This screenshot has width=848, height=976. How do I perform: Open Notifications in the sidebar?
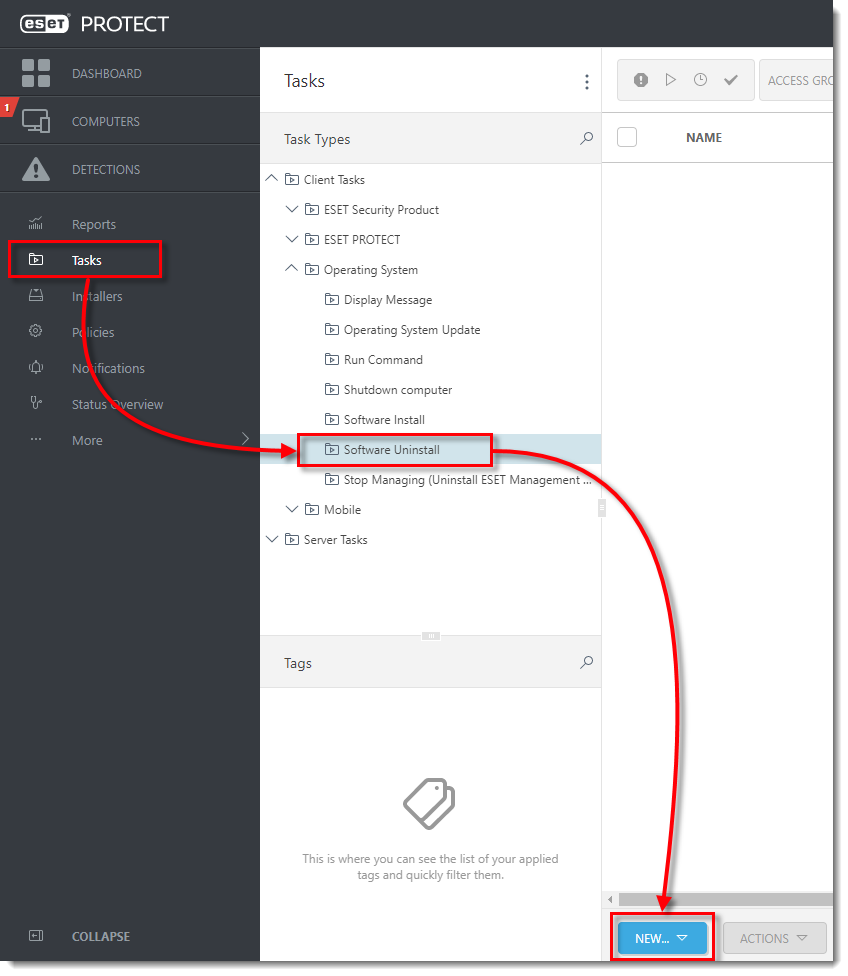click(108, 368)
